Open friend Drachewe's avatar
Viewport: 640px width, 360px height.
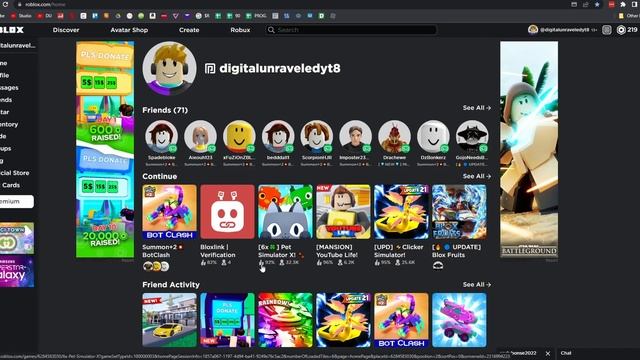(394, 136)
